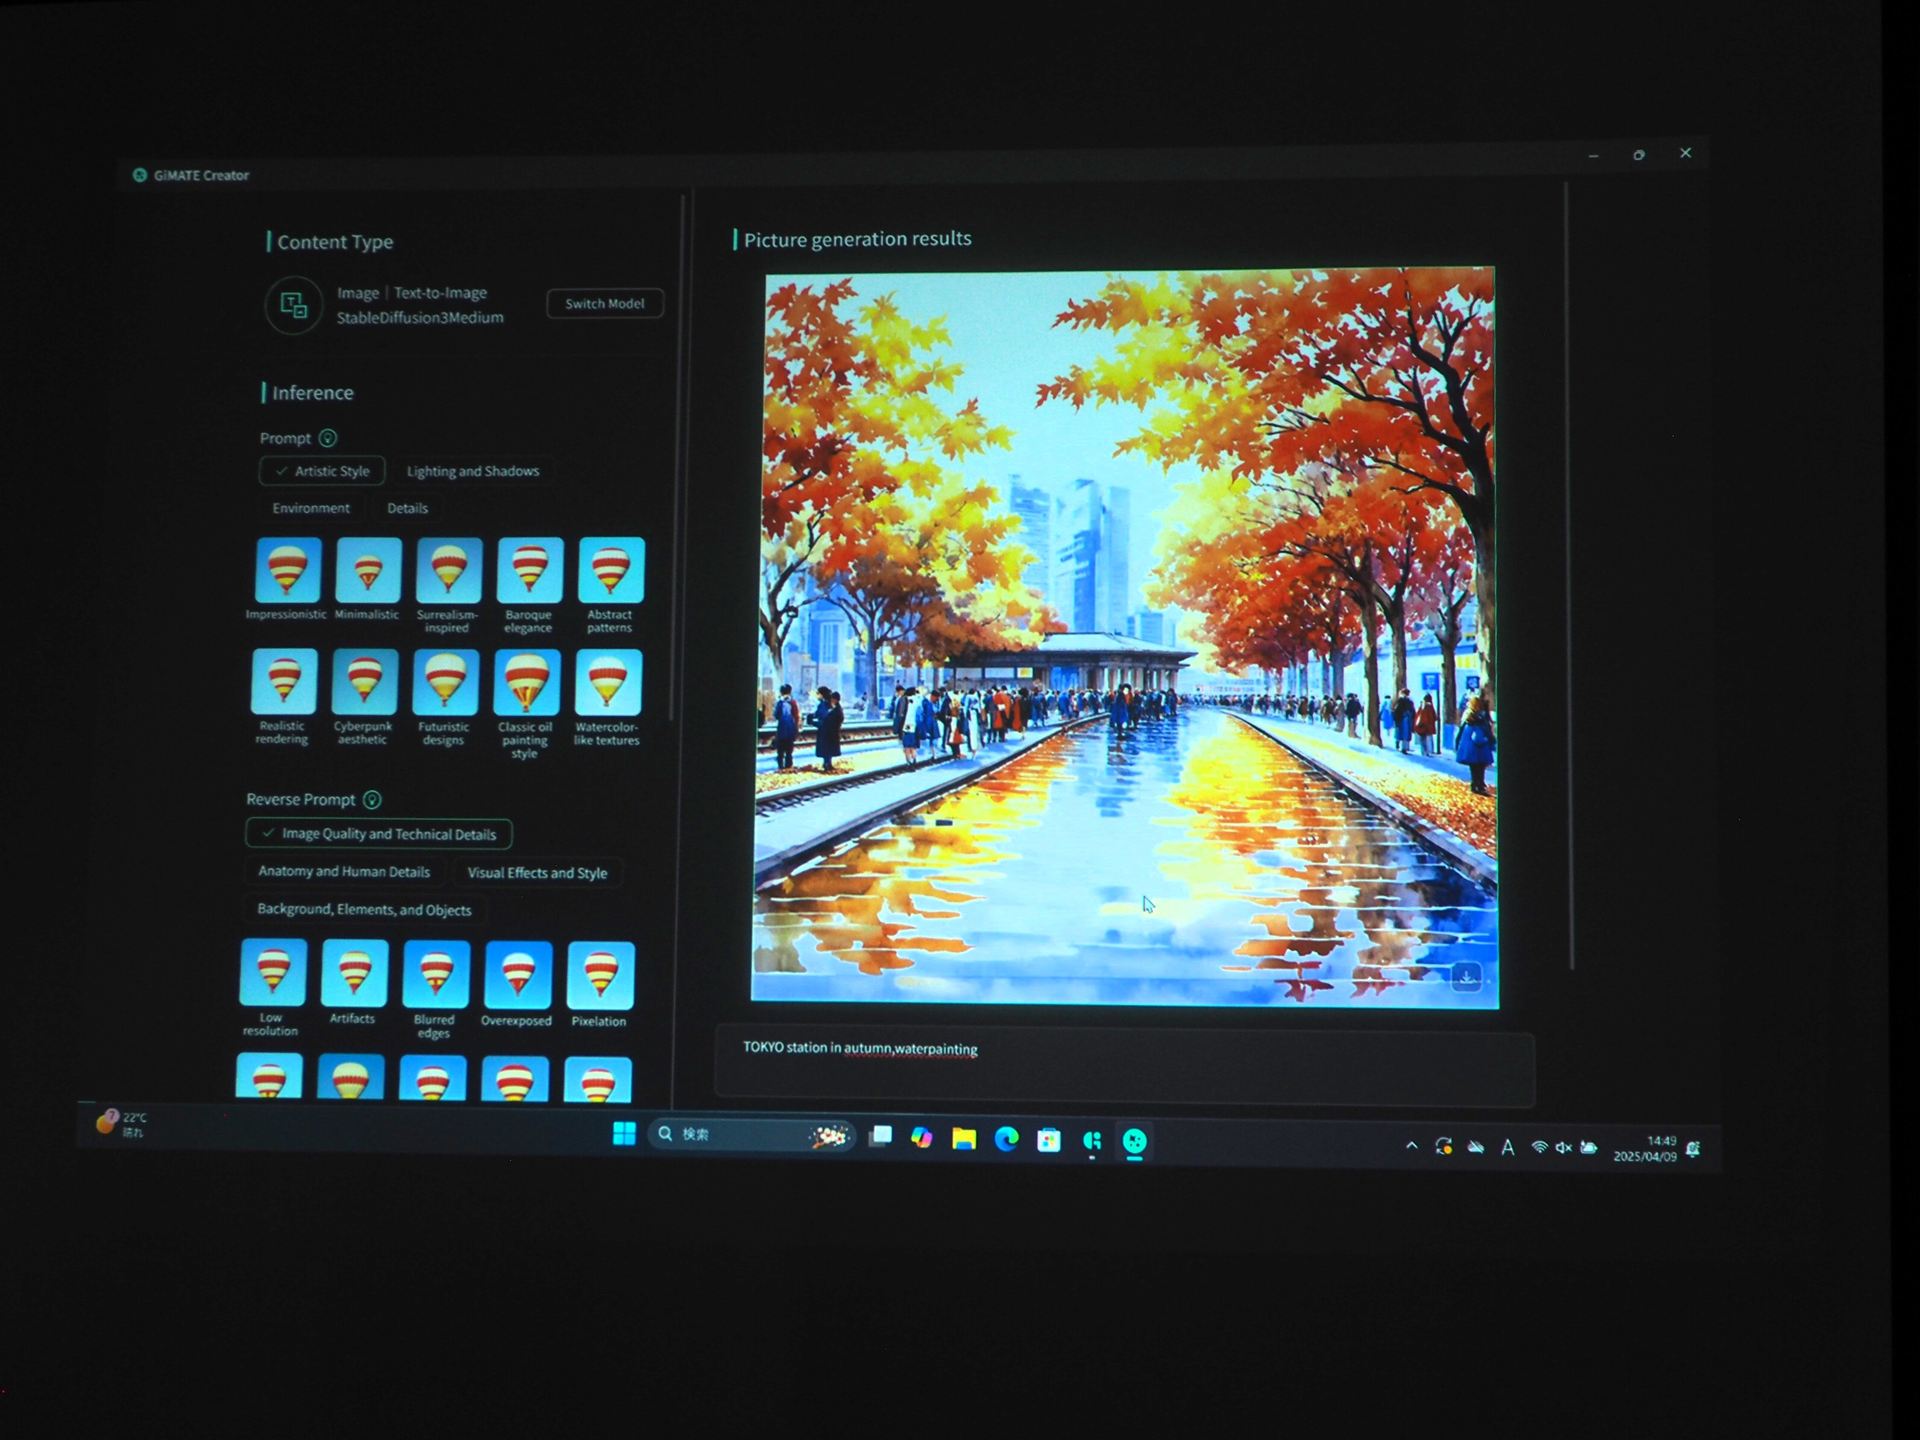
Task: Select the Impressionistic style balloon icon
Action: pos(288,569)
